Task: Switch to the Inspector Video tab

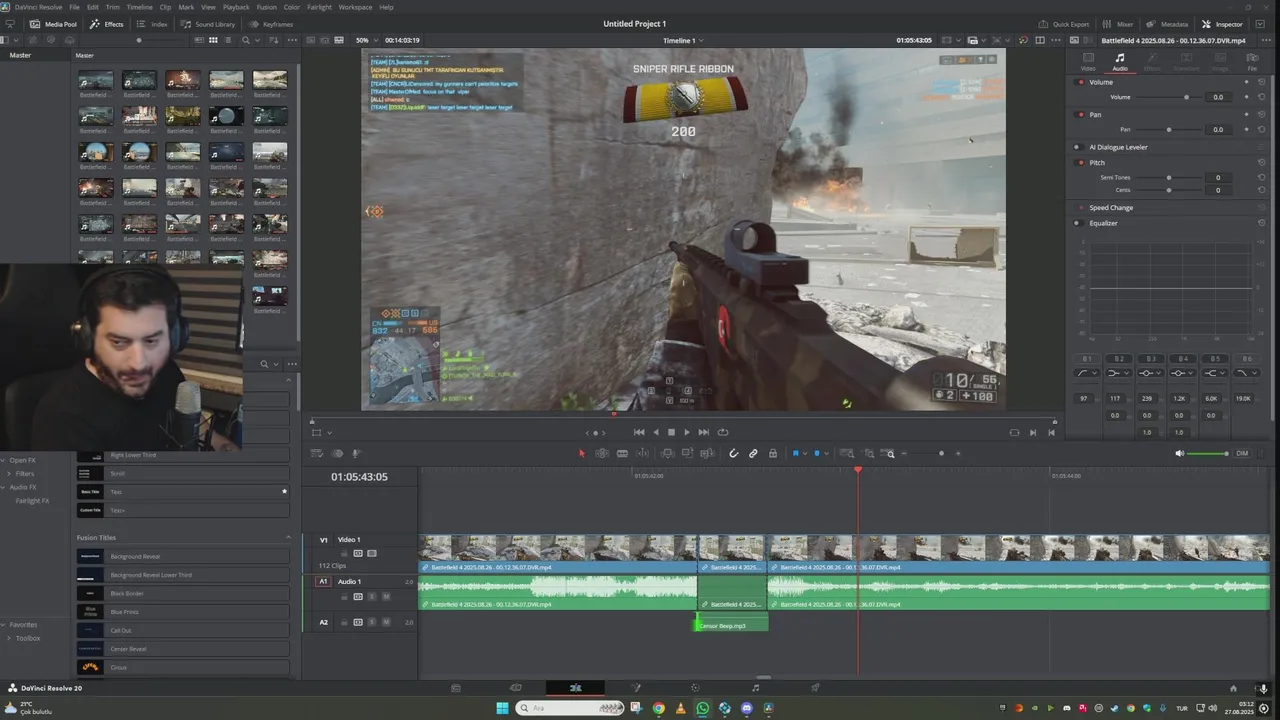Action: [x=1088, y=62]
